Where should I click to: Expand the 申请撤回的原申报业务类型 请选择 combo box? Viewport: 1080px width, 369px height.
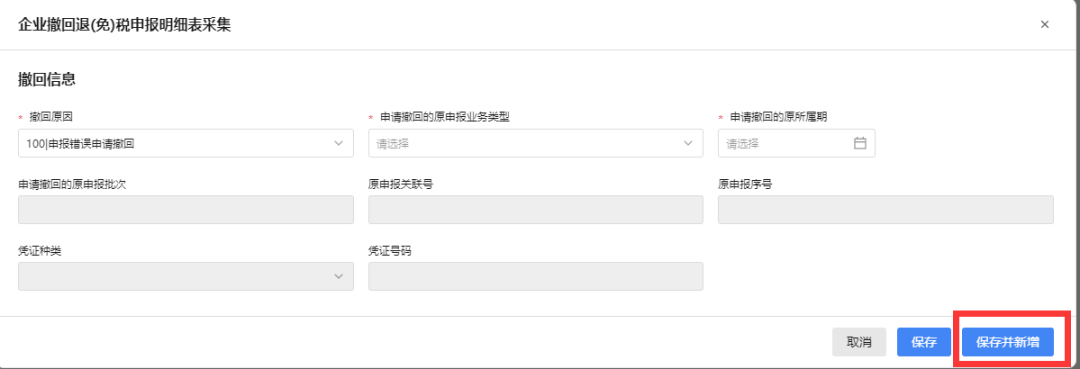point(536,143)
